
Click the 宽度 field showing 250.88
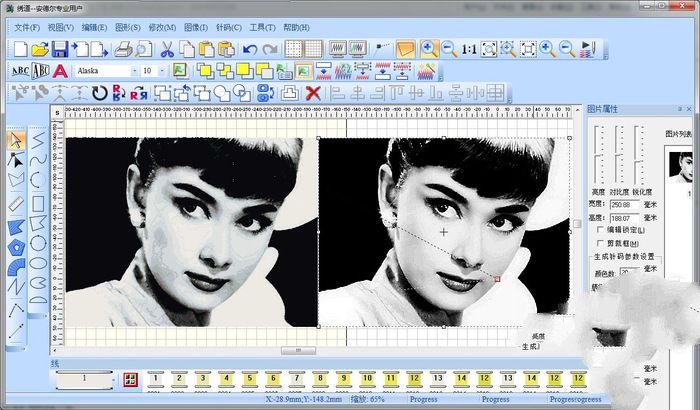[x=625, y=205]
